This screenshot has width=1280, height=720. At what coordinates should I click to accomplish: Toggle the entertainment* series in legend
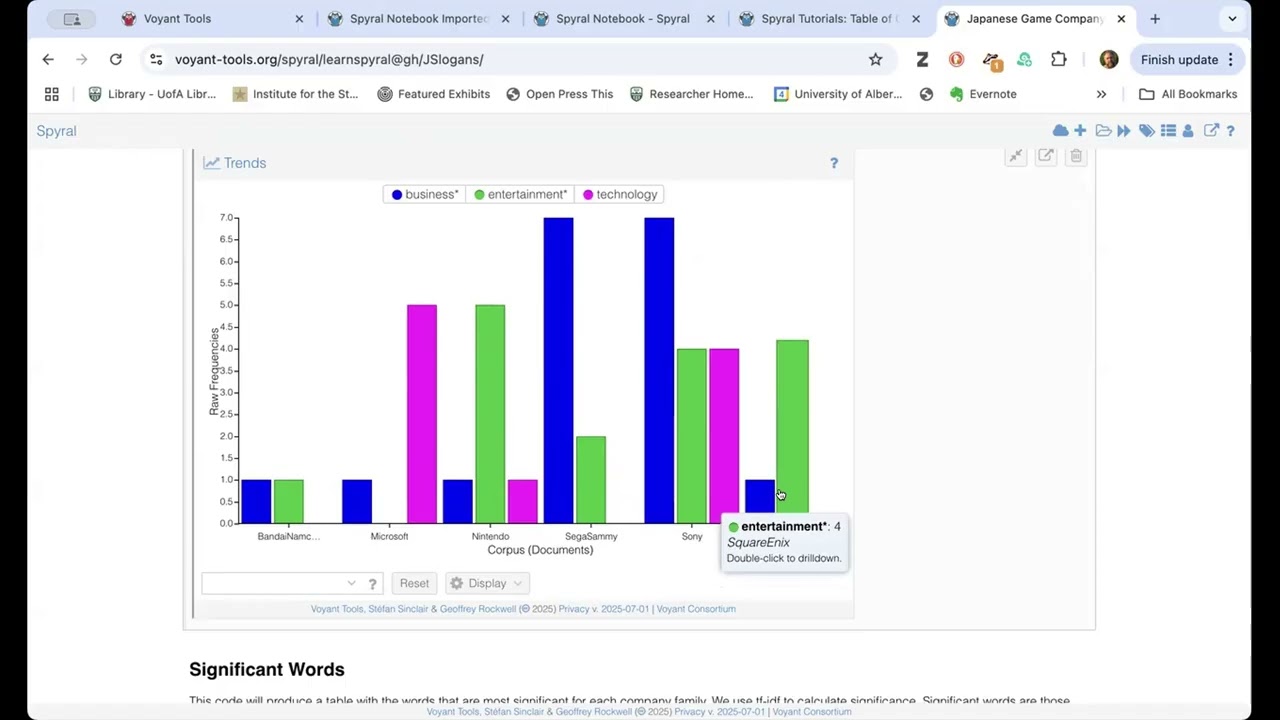(520, 195)
